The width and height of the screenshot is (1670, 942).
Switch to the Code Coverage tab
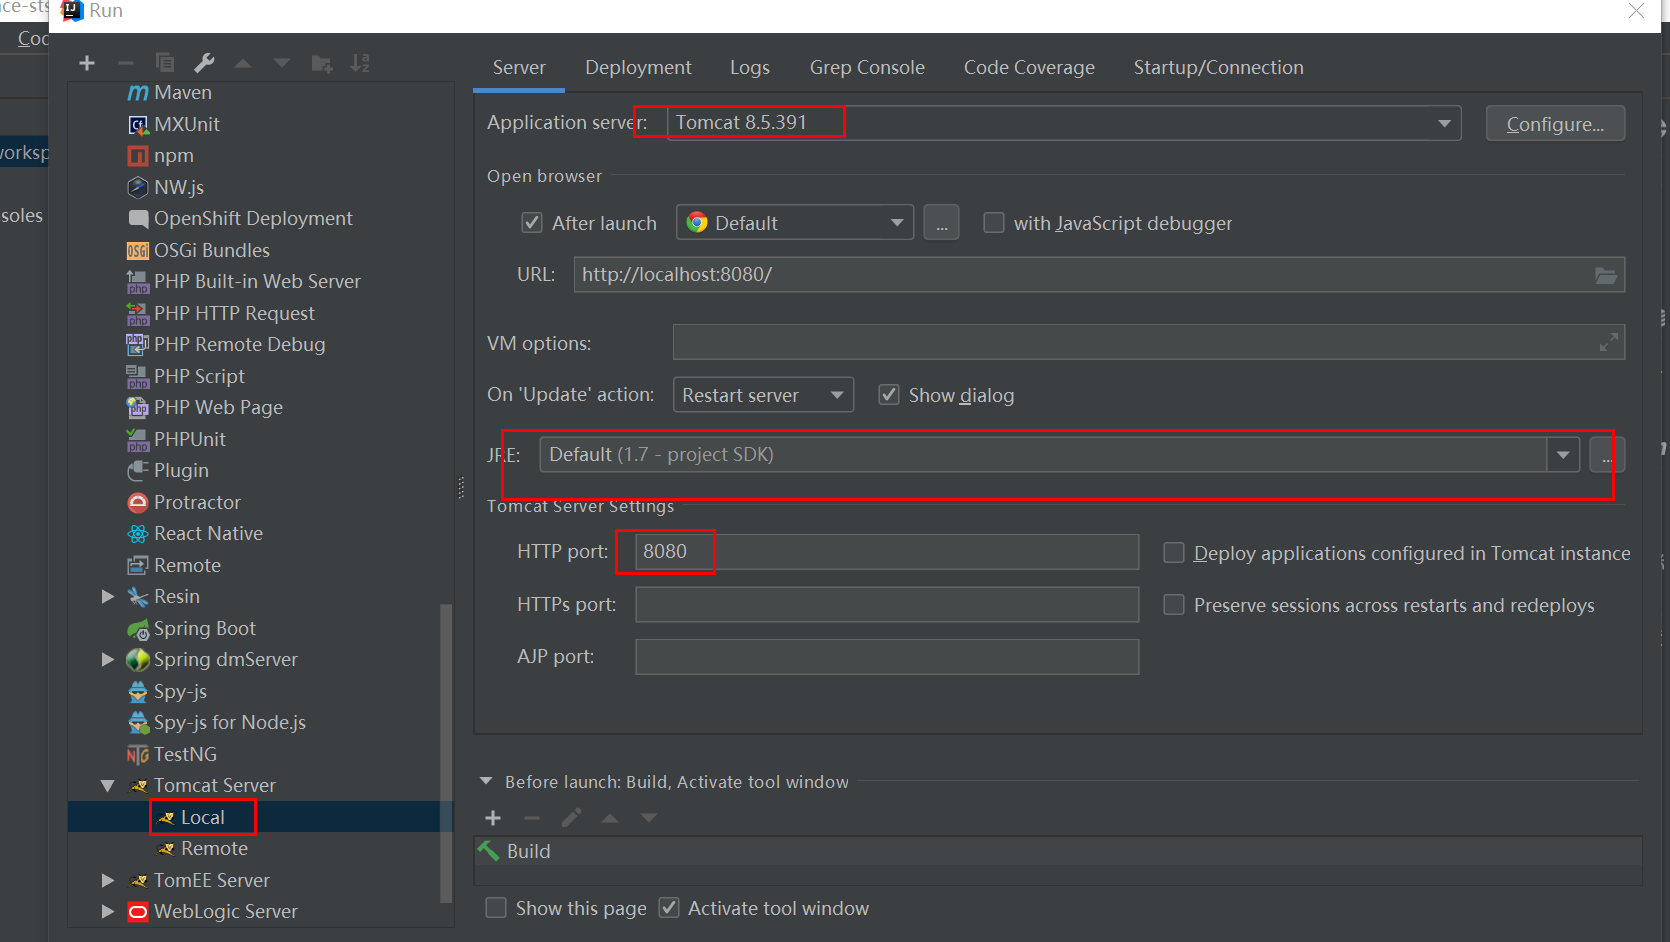pyautogui.click(x=1029, y=68)
